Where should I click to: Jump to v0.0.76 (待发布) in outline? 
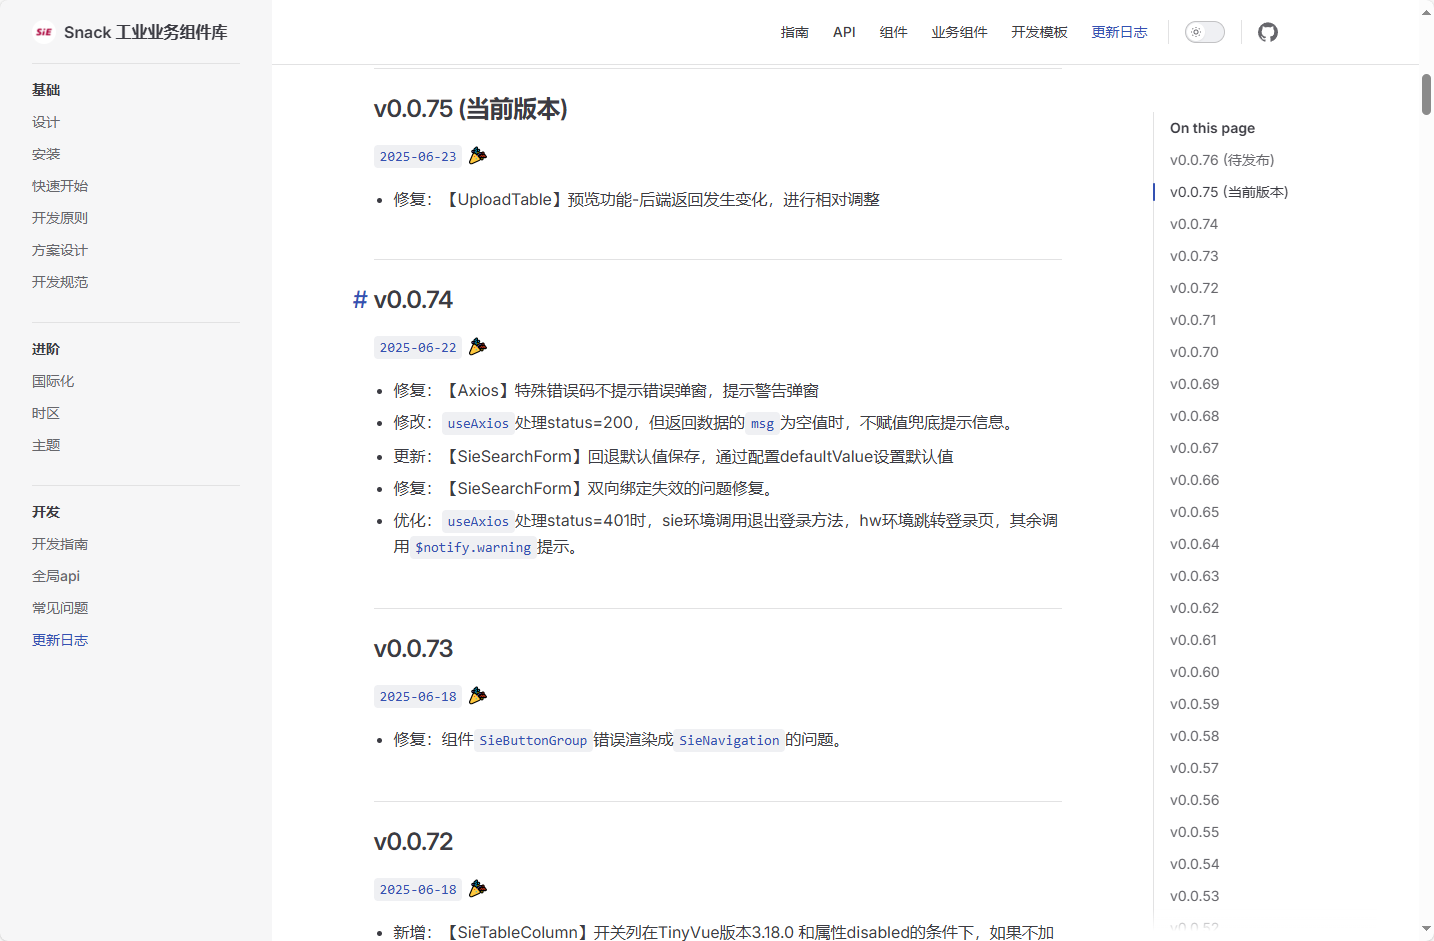[1222, 160]
